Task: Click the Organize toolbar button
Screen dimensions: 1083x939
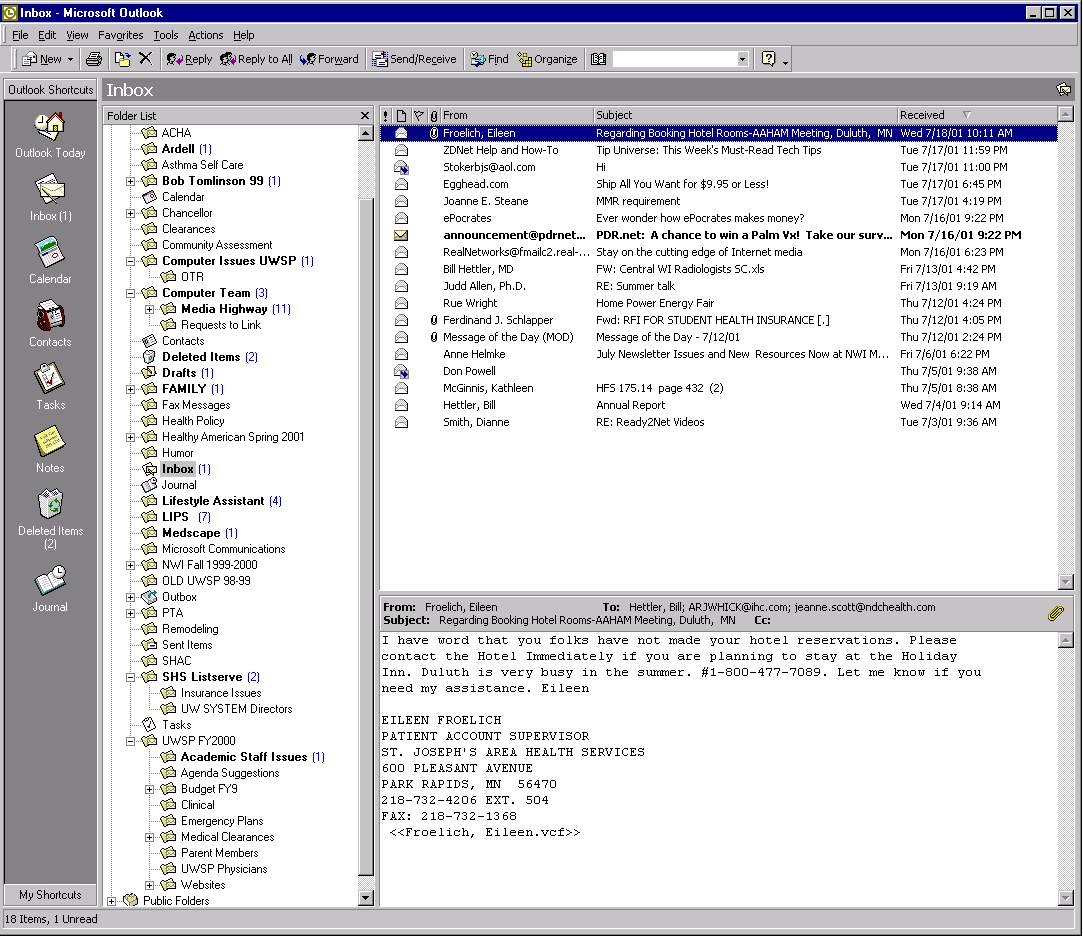Action: tap(548, 59)
